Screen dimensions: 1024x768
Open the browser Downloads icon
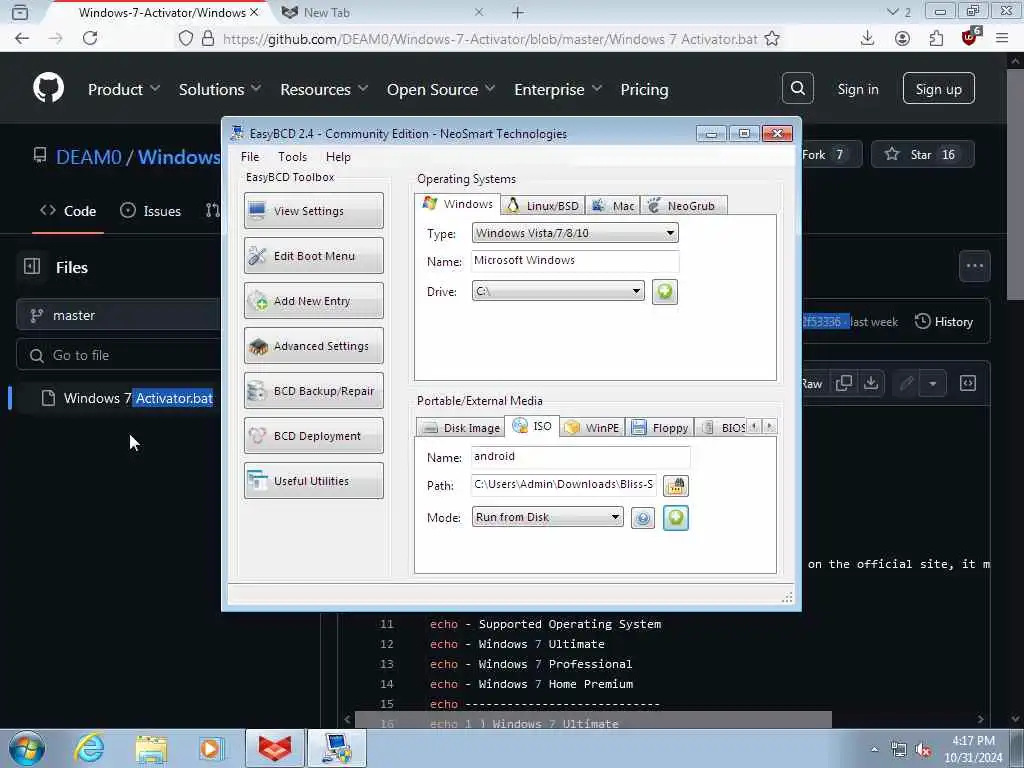pyautogui.click(x=867, y=39)
